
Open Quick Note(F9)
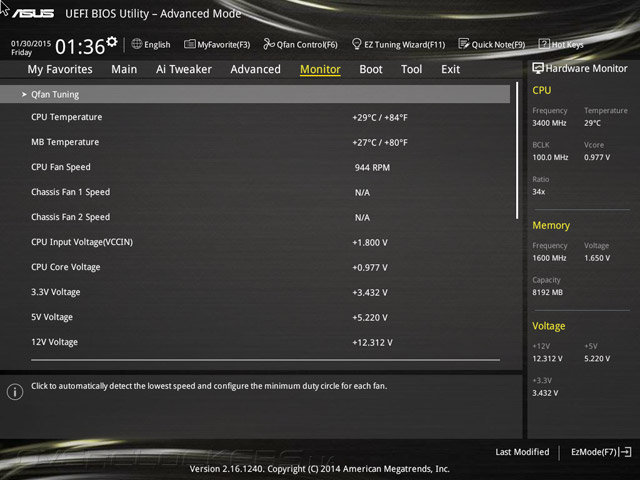(x=492, y=44)
